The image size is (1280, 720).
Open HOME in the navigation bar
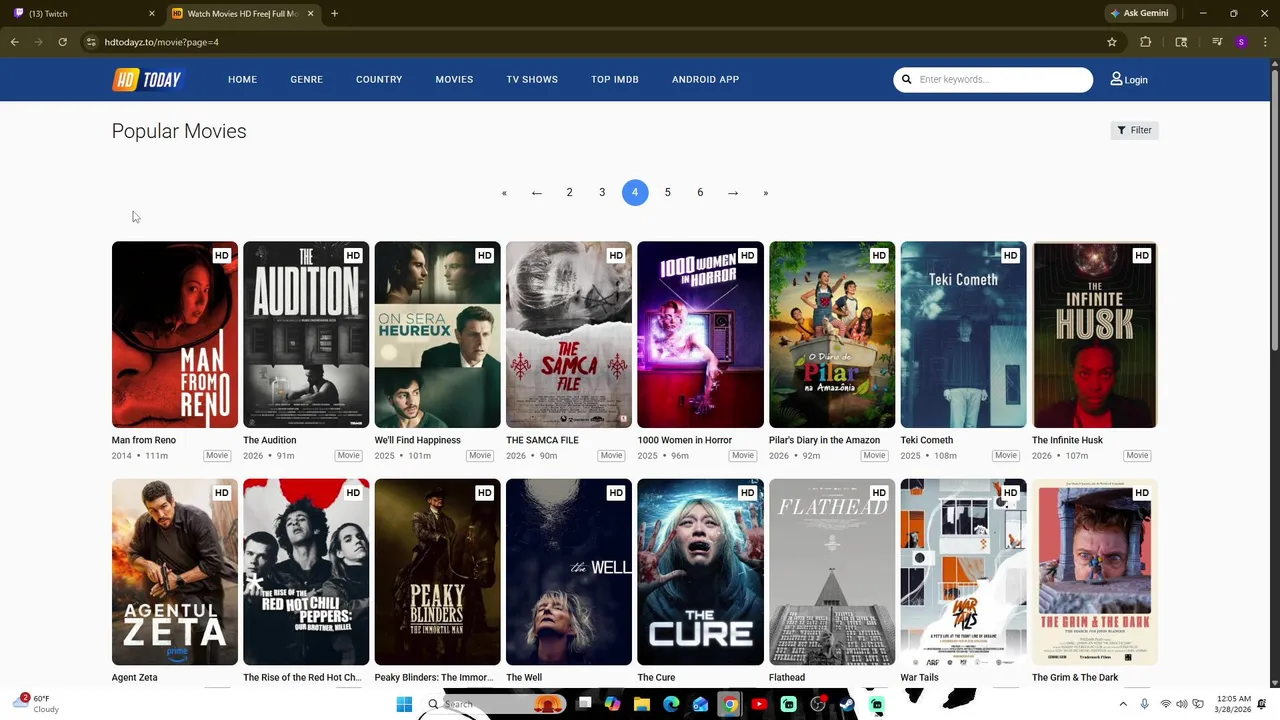pos(242,79)
